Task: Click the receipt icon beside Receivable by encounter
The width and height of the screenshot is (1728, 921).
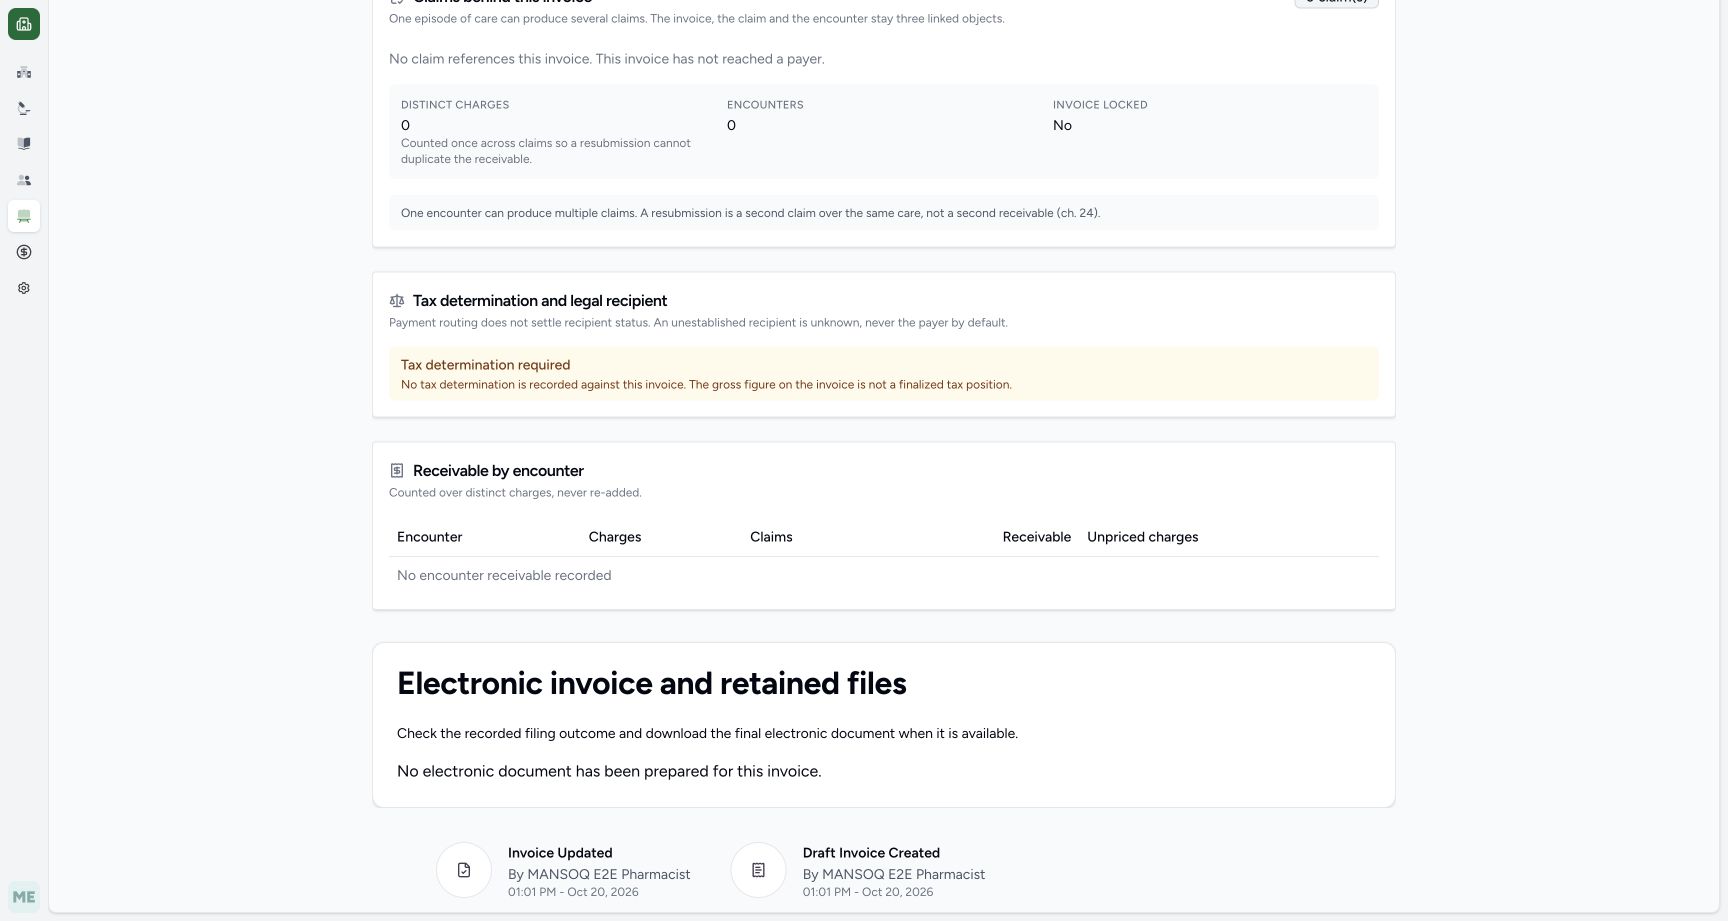Action: point(397,471)
